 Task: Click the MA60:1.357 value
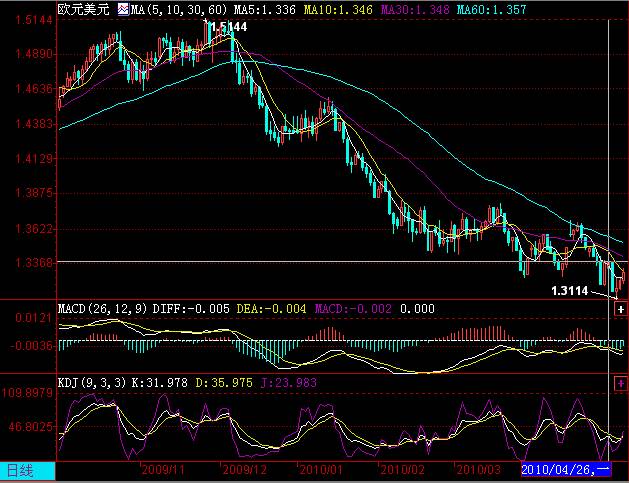[x=491, y=10]
